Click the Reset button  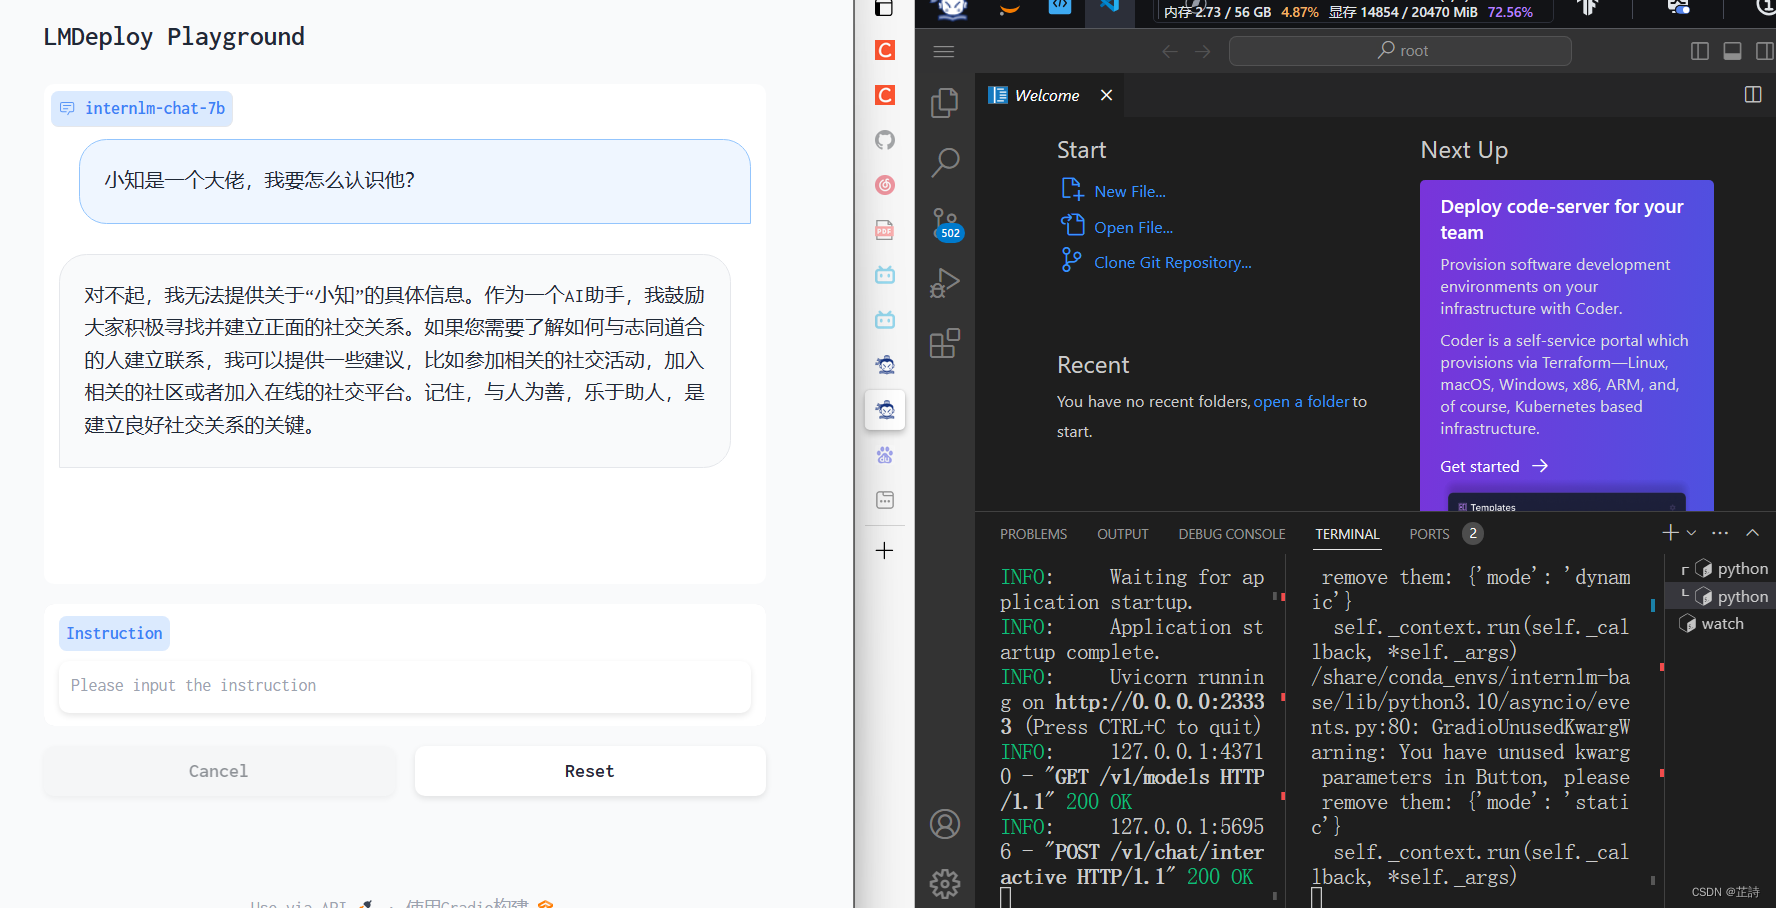tap(590, 771)
